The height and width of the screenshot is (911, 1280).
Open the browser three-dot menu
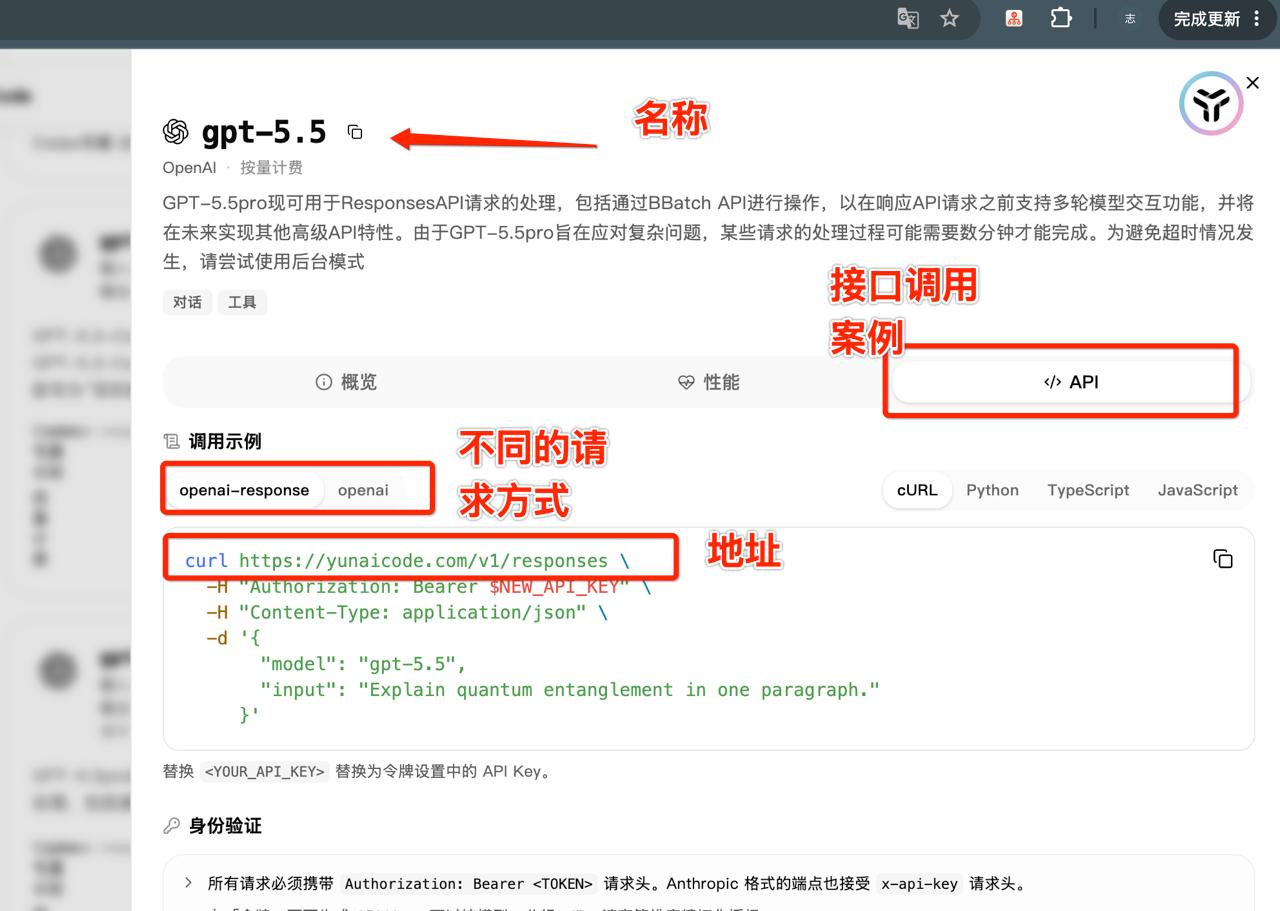pyautogui.click(x=1257, y=19)
